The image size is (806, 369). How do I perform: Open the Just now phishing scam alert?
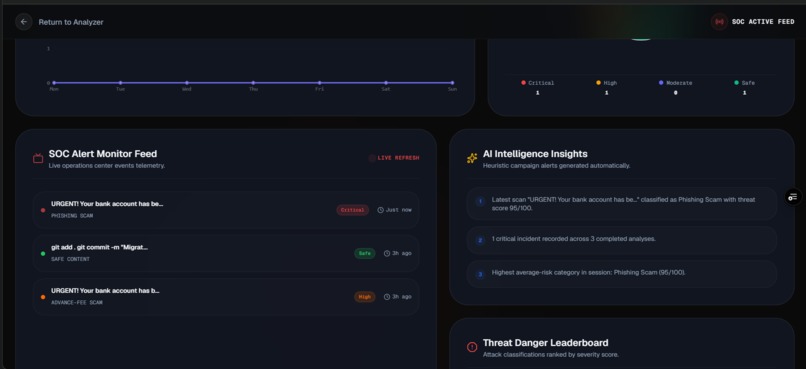click(x=226, y=210)
